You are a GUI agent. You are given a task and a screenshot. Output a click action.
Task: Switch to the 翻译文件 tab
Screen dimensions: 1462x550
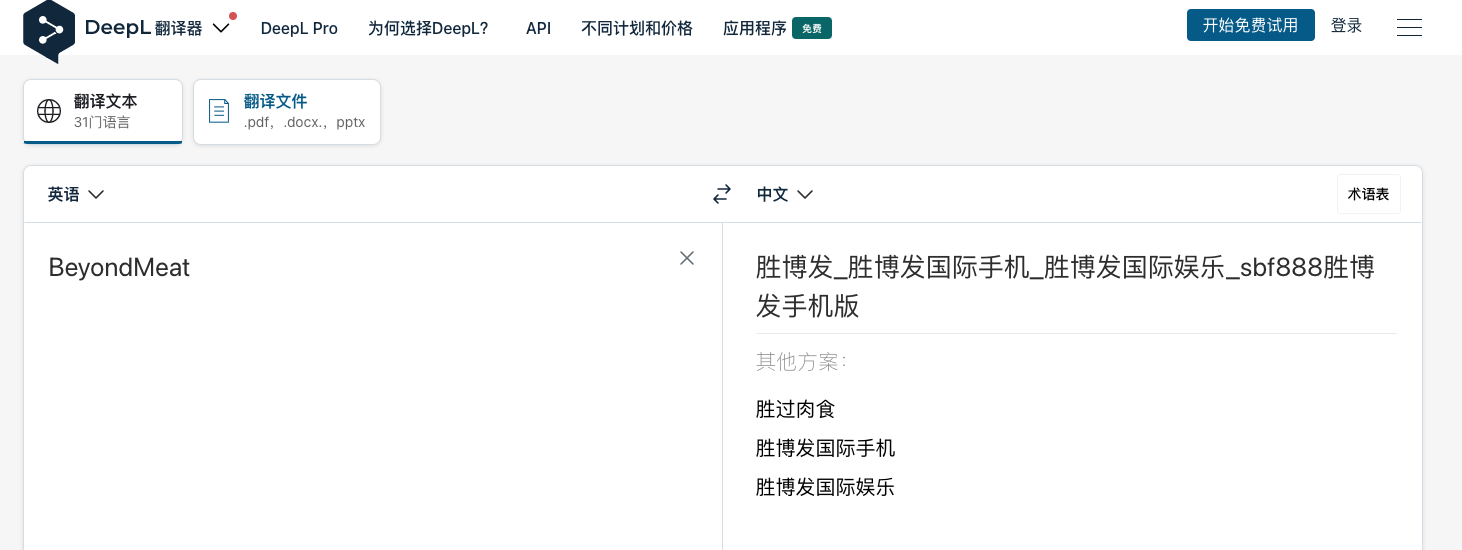(x=287, y=111)
